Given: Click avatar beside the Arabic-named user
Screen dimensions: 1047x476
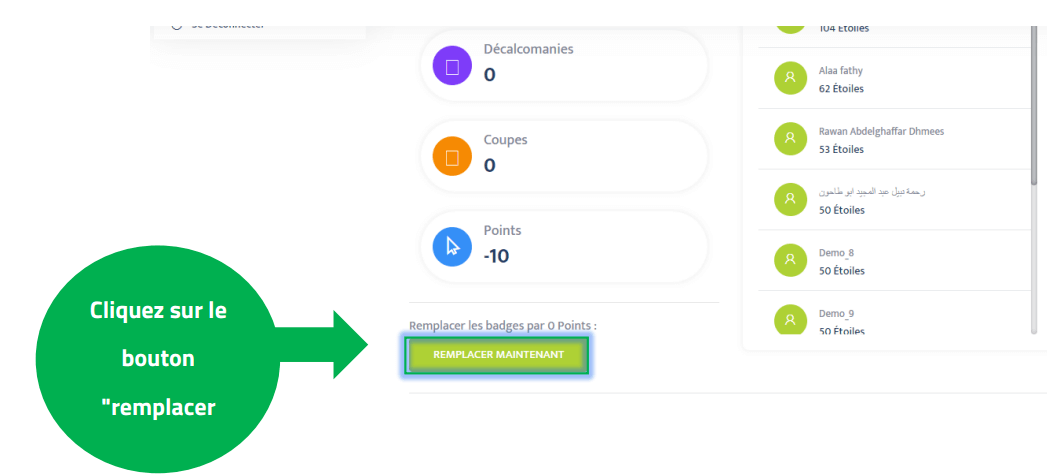Looking at the screenshot, I should [x=790, y=200].
